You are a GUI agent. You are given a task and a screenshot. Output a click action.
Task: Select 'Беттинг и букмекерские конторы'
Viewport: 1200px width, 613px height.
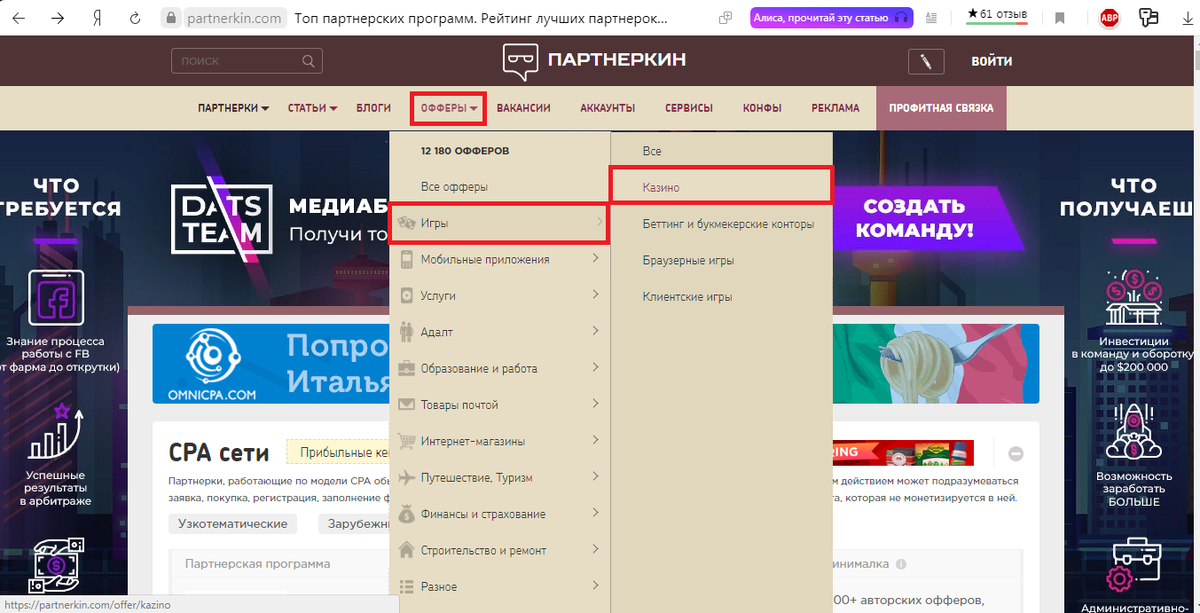click(x=728, y=224)
